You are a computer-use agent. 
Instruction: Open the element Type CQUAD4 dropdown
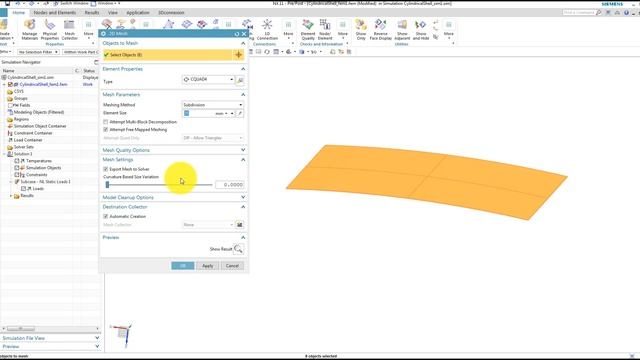[x=208, y=80]
